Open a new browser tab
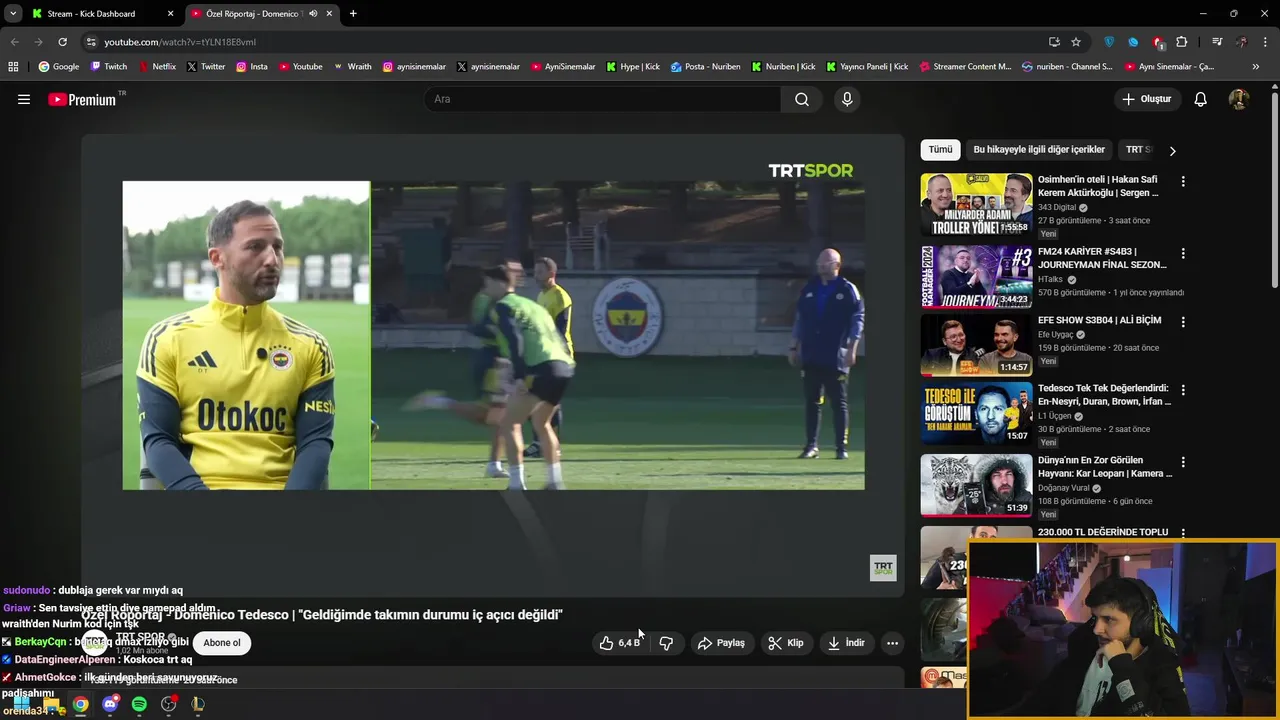The height and width of the screenshot is (720, 1280). coord(353,14)
